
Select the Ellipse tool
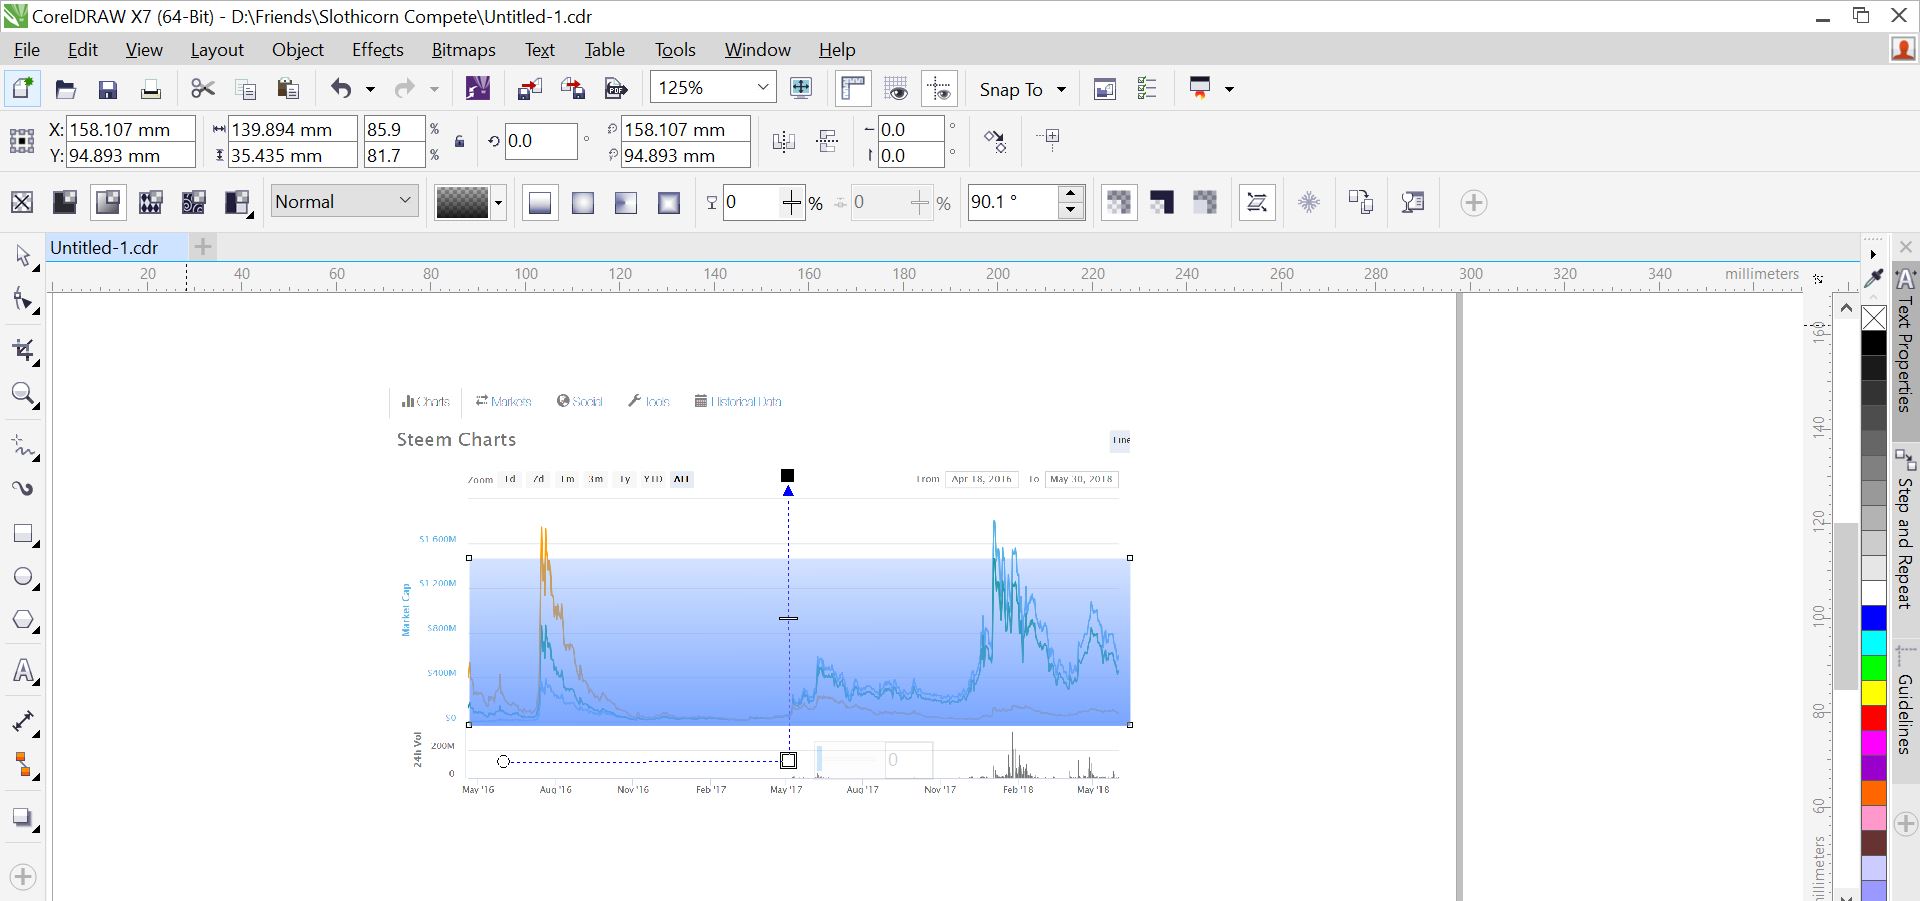(x=23, y=578)
